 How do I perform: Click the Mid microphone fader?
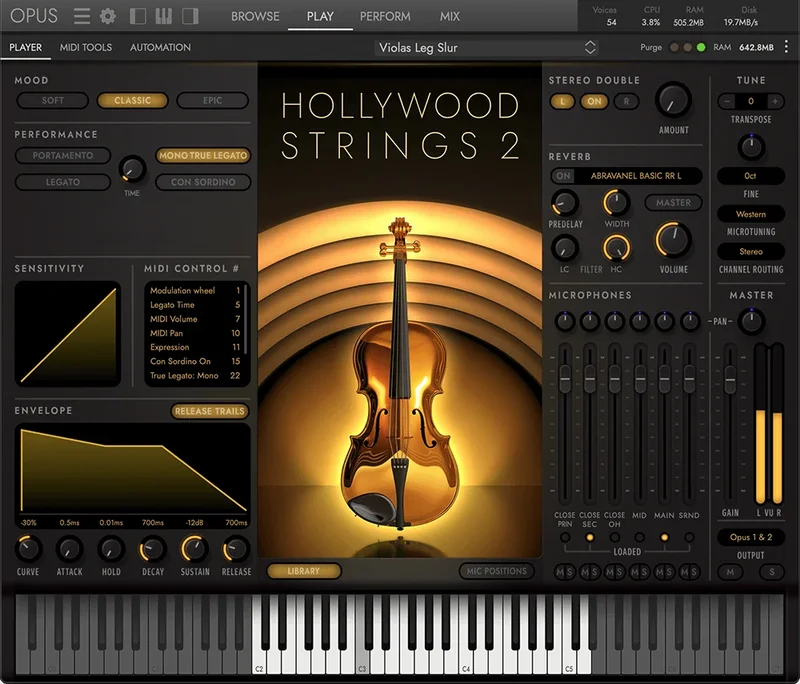(640, 379)
